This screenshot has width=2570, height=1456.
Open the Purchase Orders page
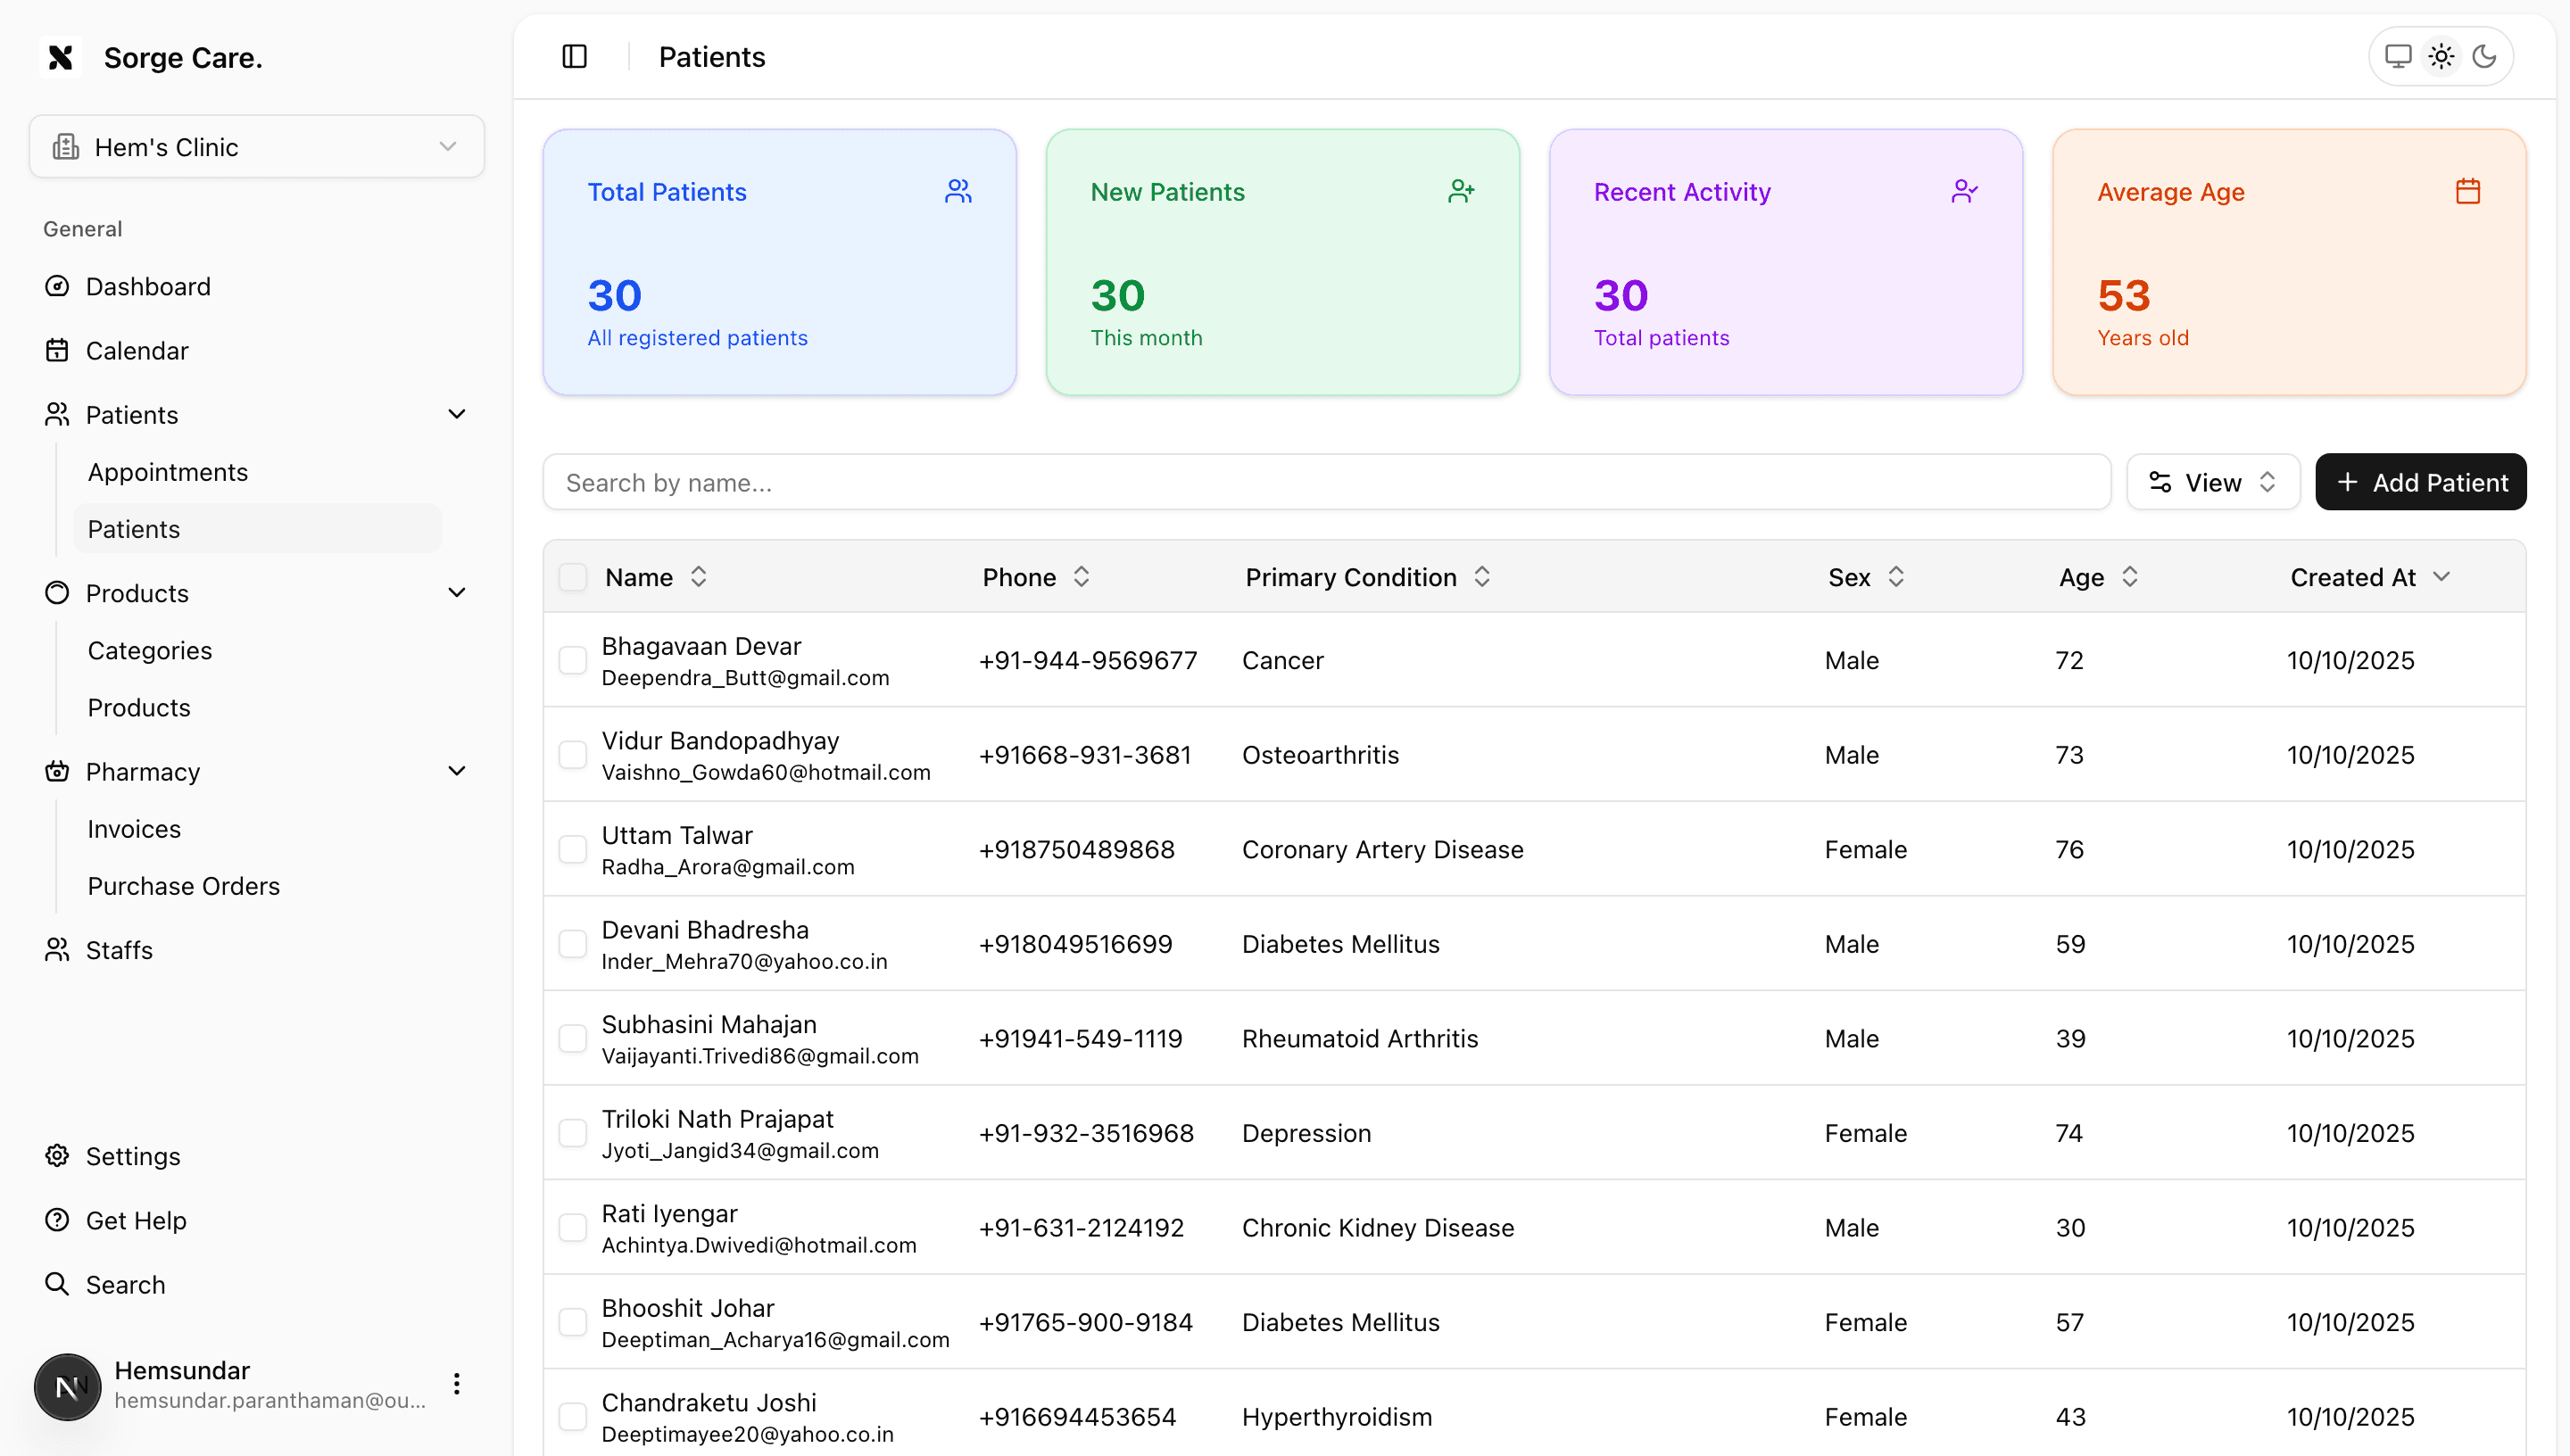183,886
